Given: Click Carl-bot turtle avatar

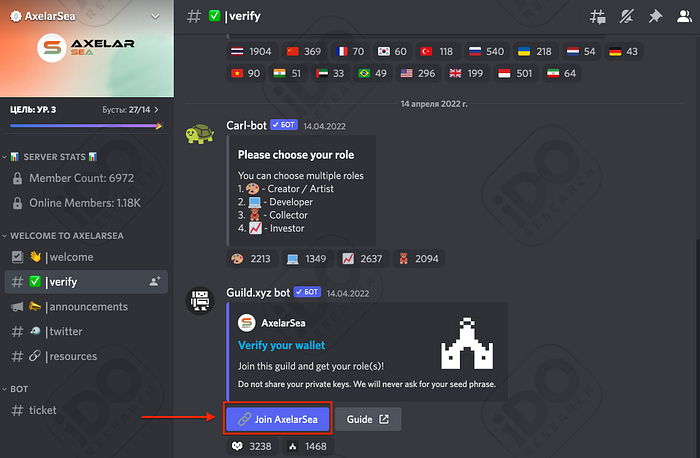Looking at the screenshot, I should (200, 133).
